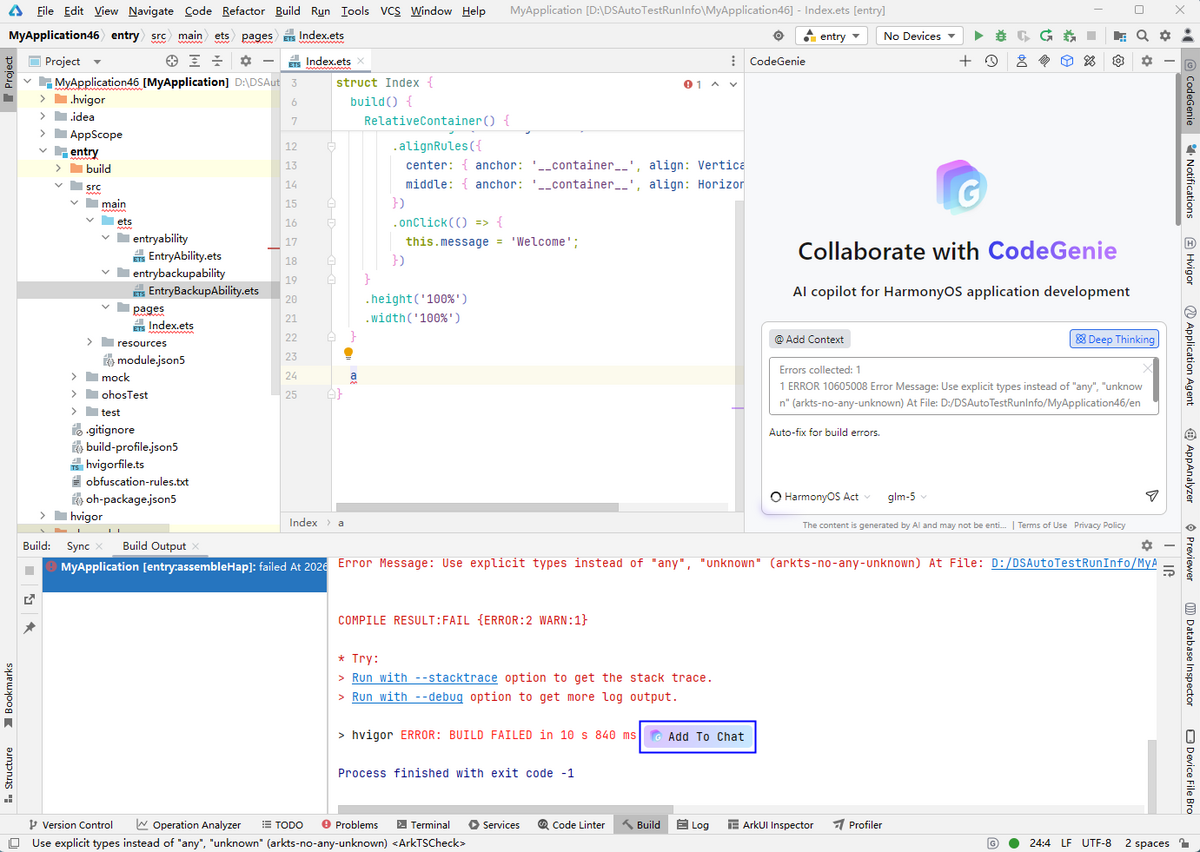This screenshot has width=1200, height=852.
Task: Start a new CodeGenie chat with plus icon
Action: pos(965,61)
